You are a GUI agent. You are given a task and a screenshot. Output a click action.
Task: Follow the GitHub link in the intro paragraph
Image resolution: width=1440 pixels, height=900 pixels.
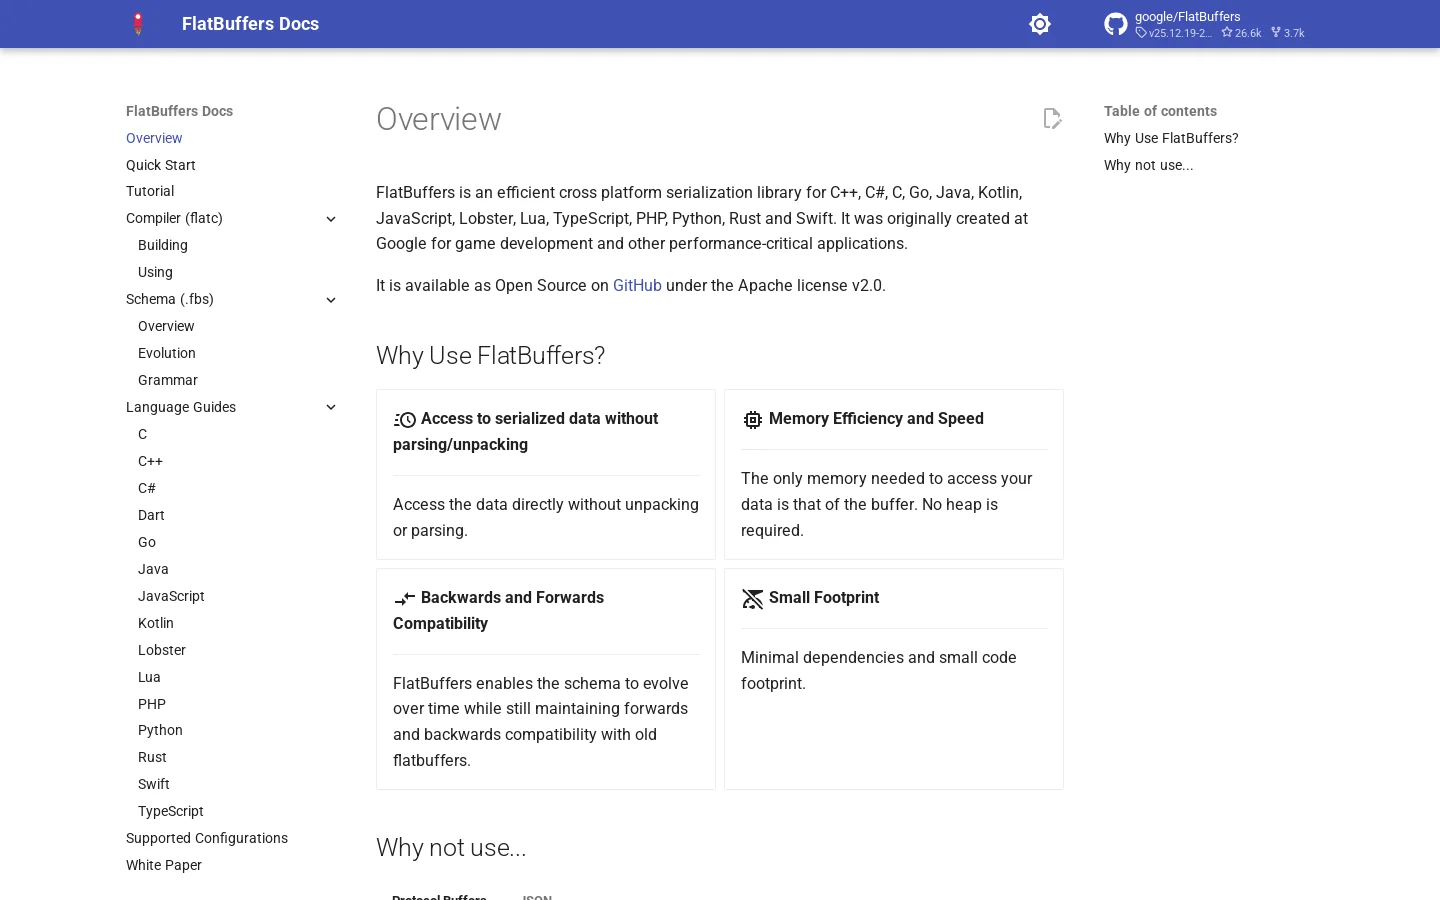point(637,285)
